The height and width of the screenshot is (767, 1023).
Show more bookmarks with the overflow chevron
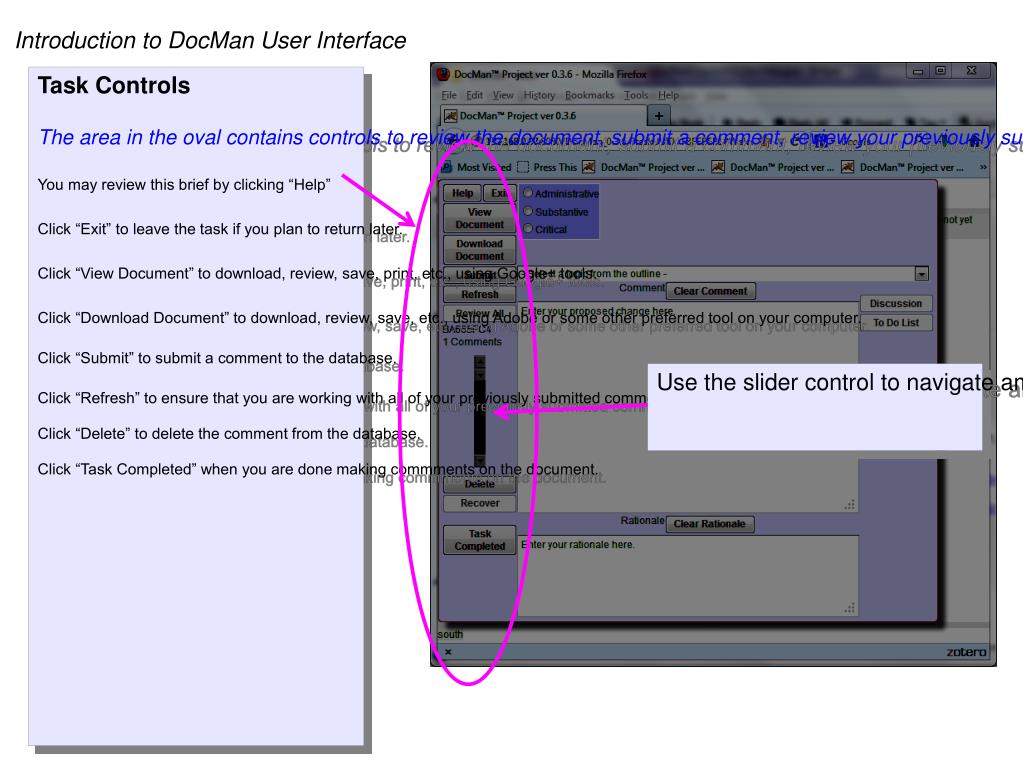983,168
